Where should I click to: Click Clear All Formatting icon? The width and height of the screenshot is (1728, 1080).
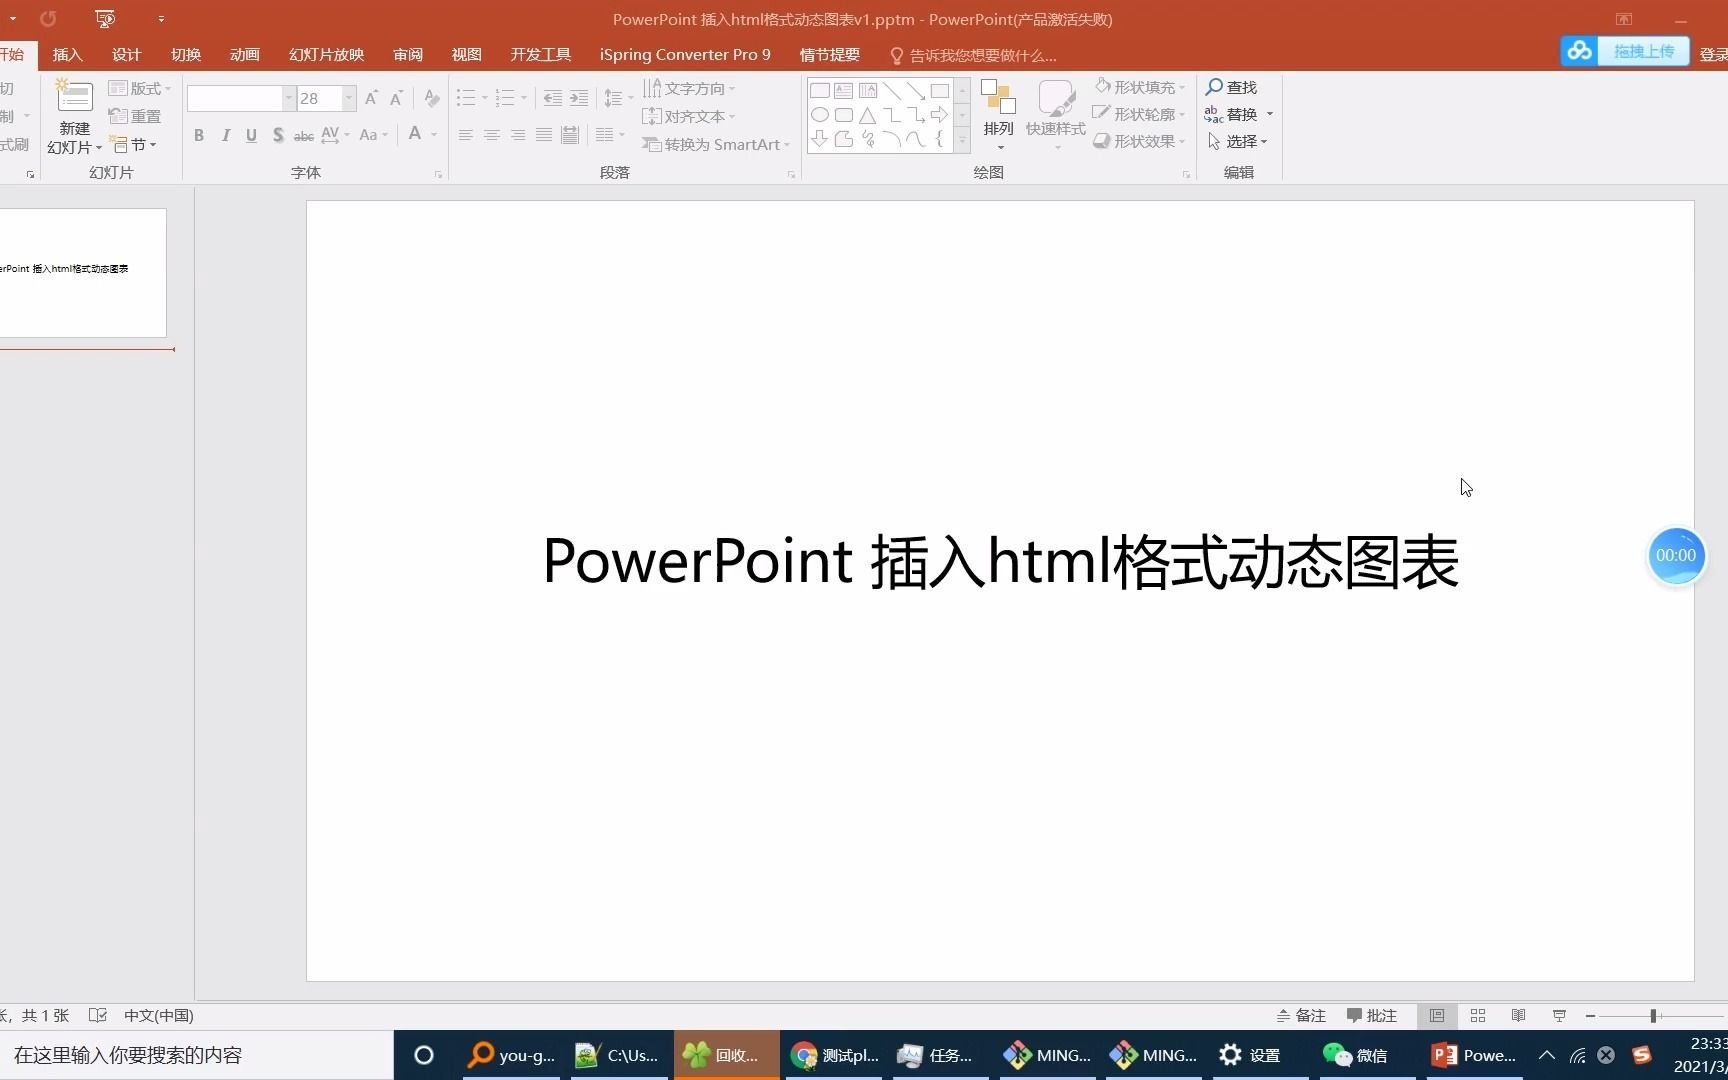pyautogui.click(x=432, y=98)
